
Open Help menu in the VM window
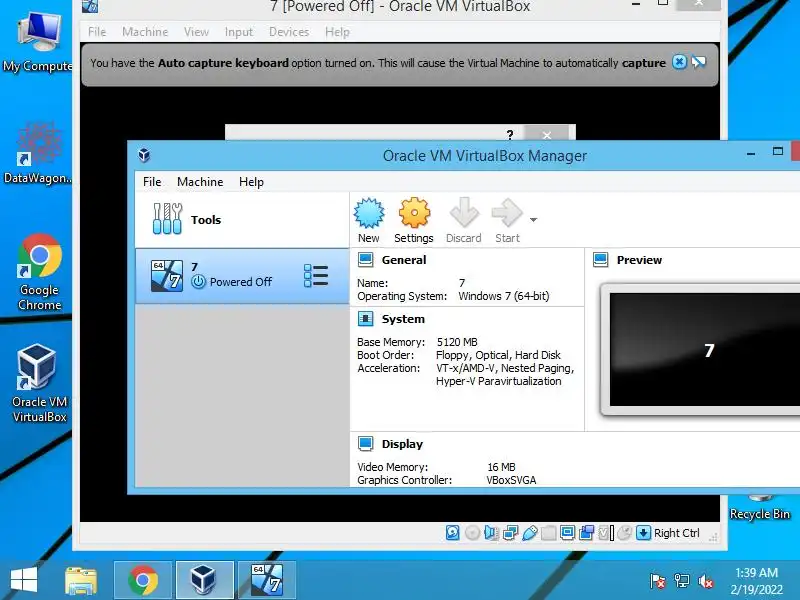337,32
